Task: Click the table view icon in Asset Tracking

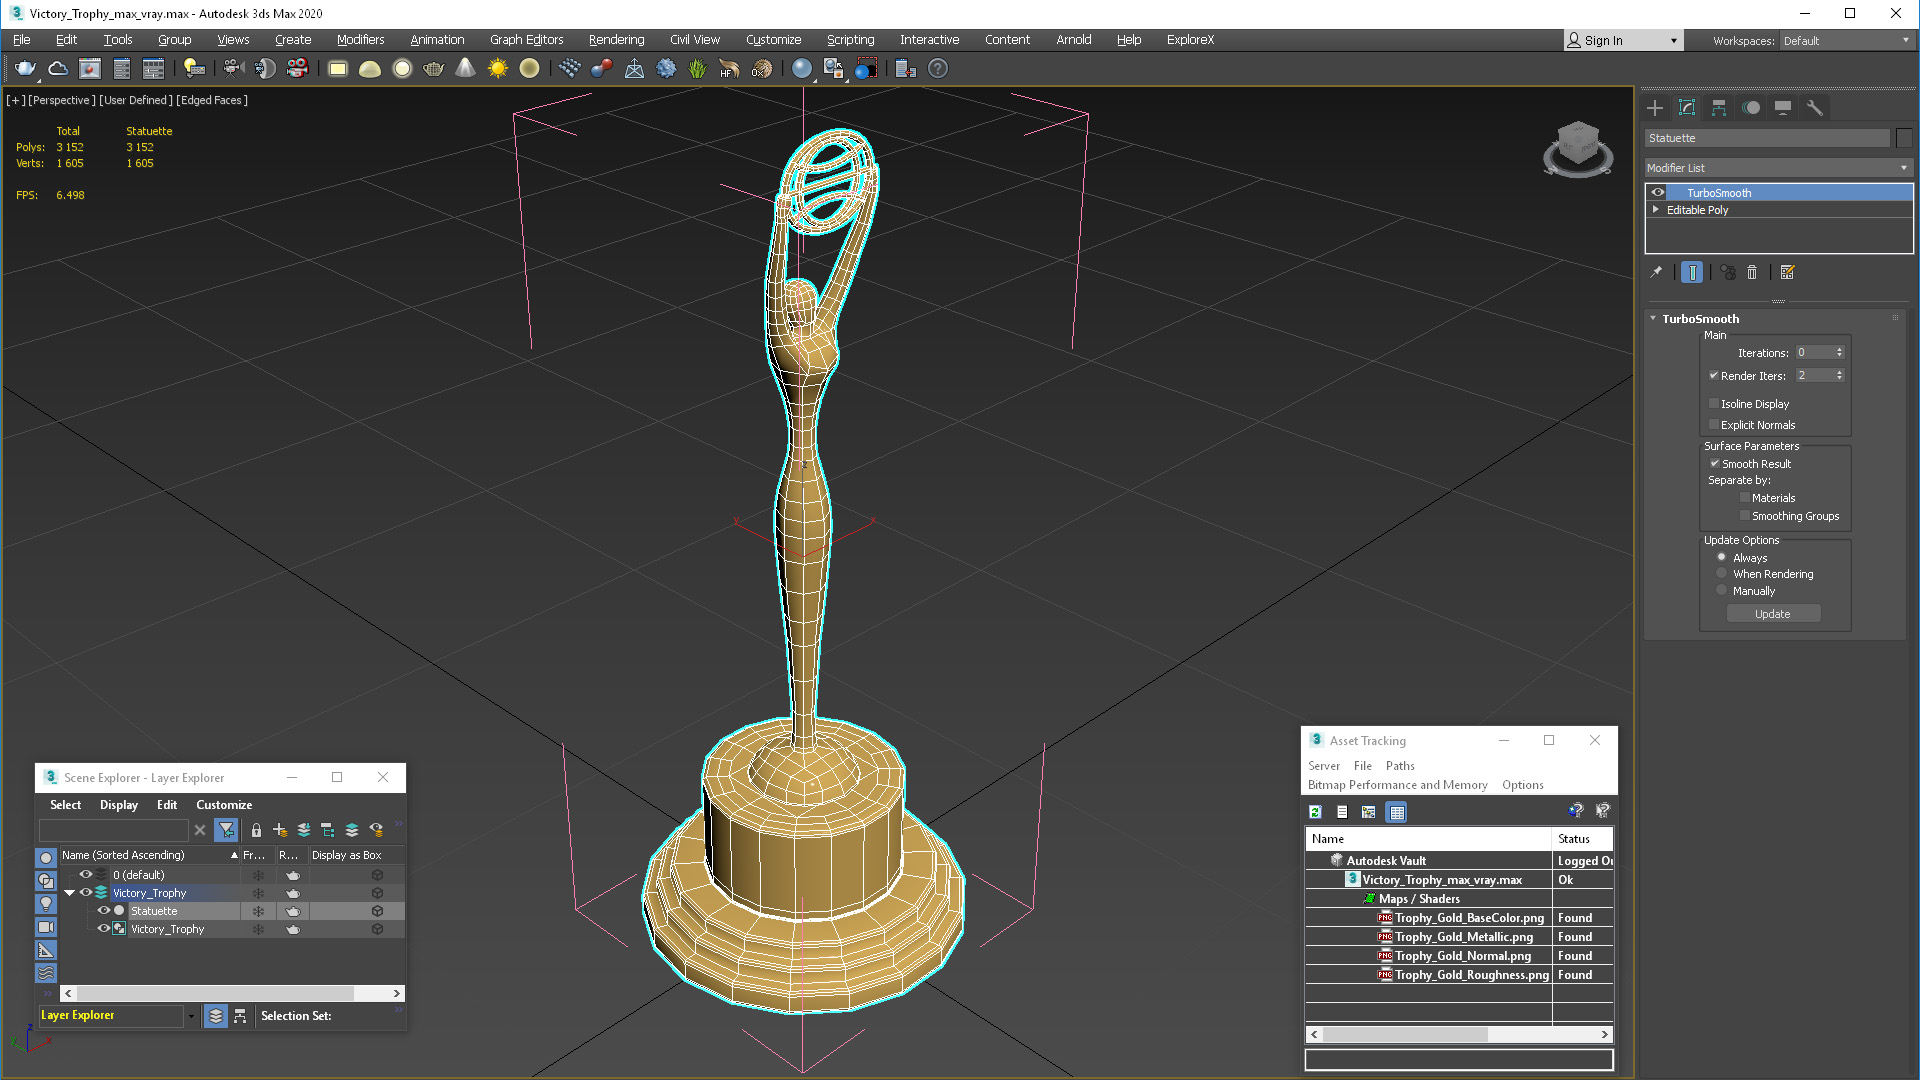Action: coord(1397,812)
